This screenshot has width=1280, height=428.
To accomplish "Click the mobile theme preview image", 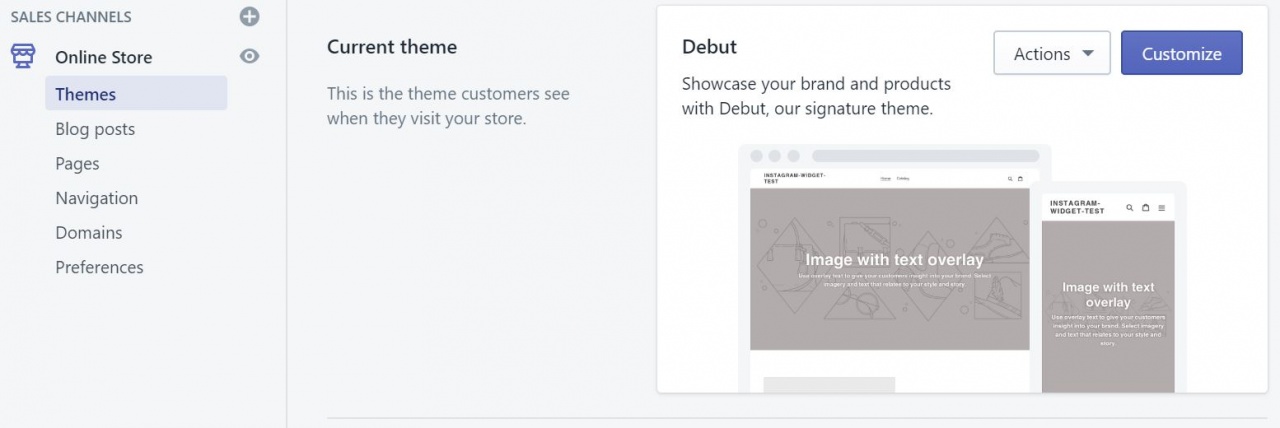I will click(x=1108, y=292).
